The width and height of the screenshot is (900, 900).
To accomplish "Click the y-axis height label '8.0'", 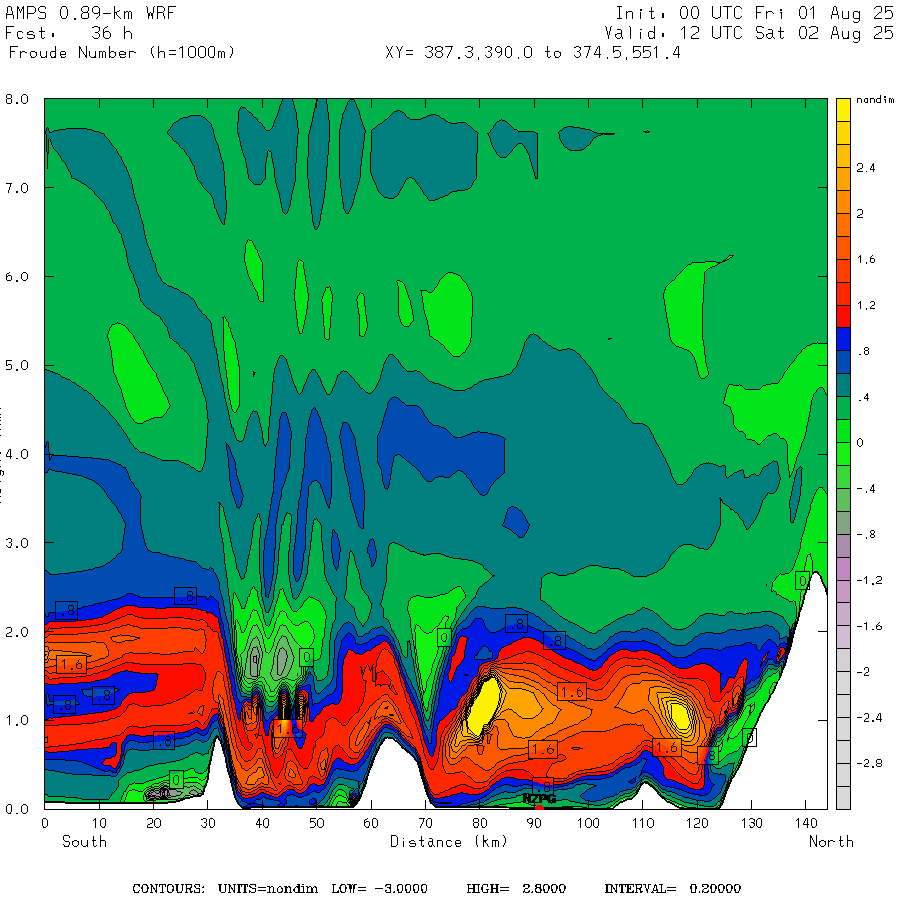I will tap(17, 99).
